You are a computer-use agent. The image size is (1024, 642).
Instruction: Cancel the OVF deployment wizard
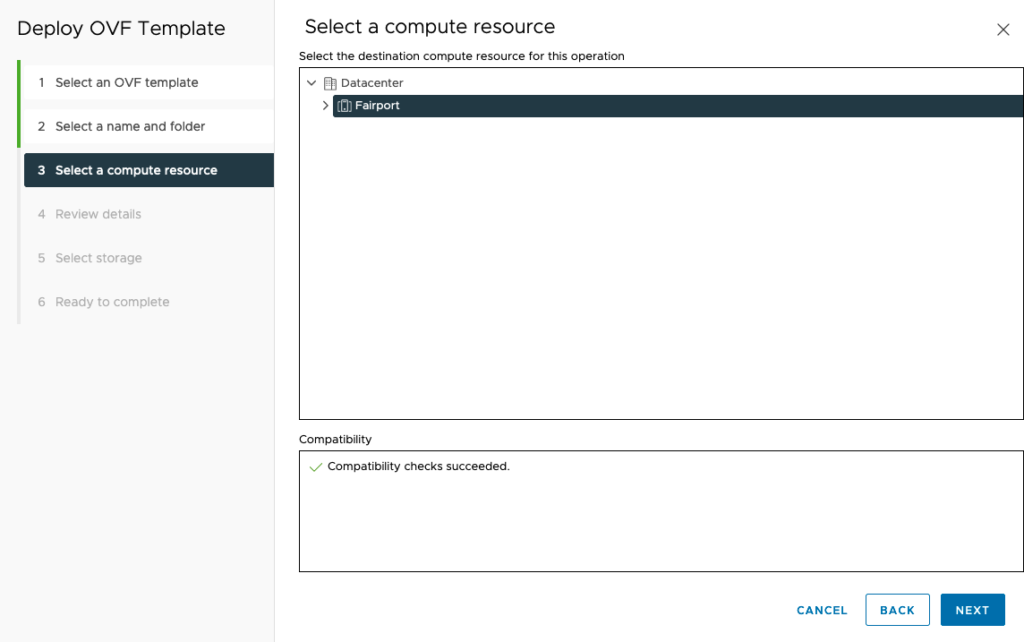click(x=822, y=610)
